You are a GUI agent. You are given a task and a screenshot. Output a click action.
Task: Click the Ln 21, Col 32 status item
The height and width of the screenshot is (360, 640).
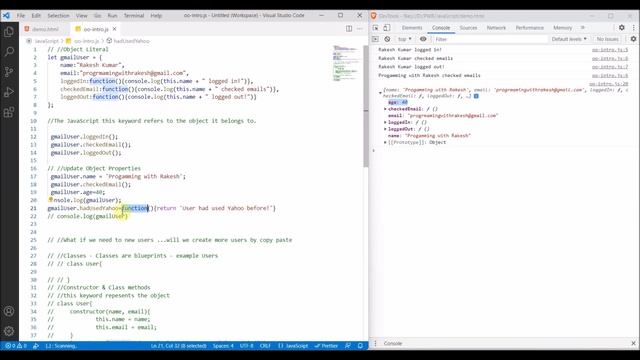click(x=179, y=346)
